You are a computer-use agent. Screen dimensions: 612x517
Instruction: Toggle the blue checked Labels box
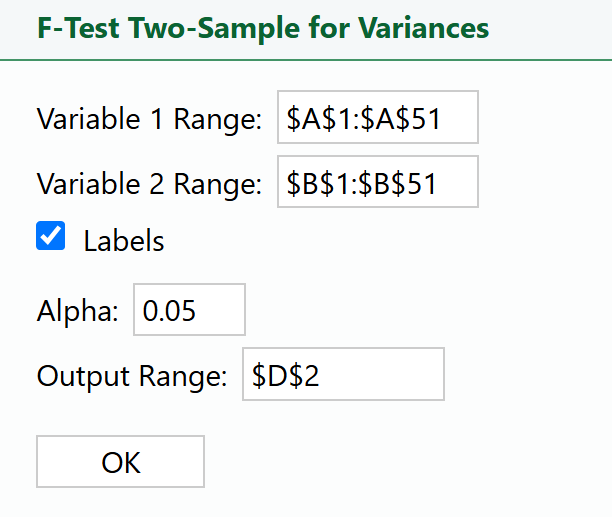51,237
